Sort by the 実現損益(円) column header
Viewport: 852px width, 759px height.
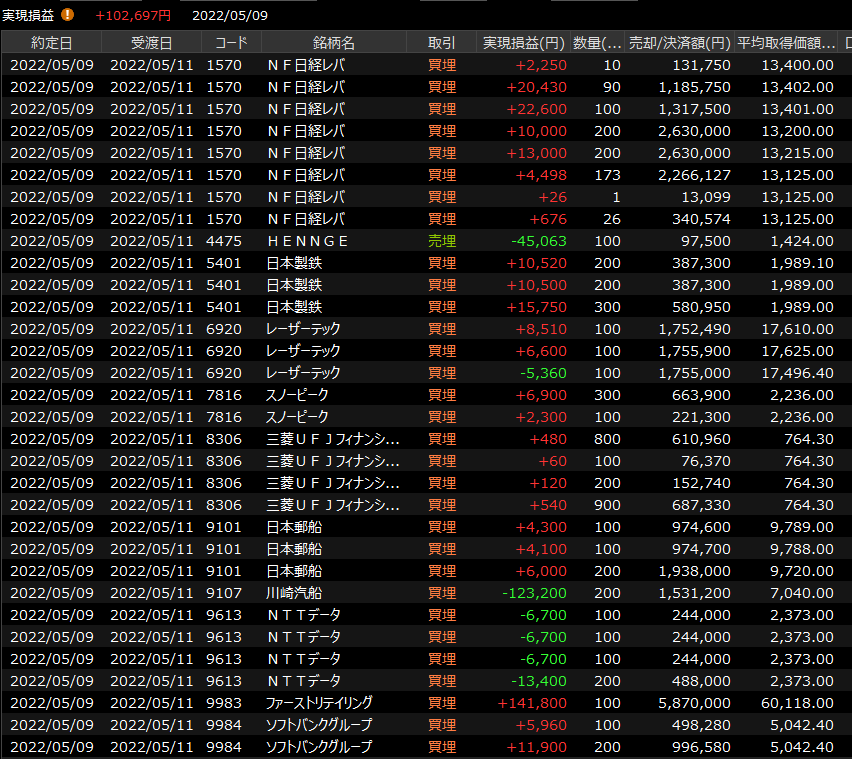pyautogui.click(x=523, y=43)
